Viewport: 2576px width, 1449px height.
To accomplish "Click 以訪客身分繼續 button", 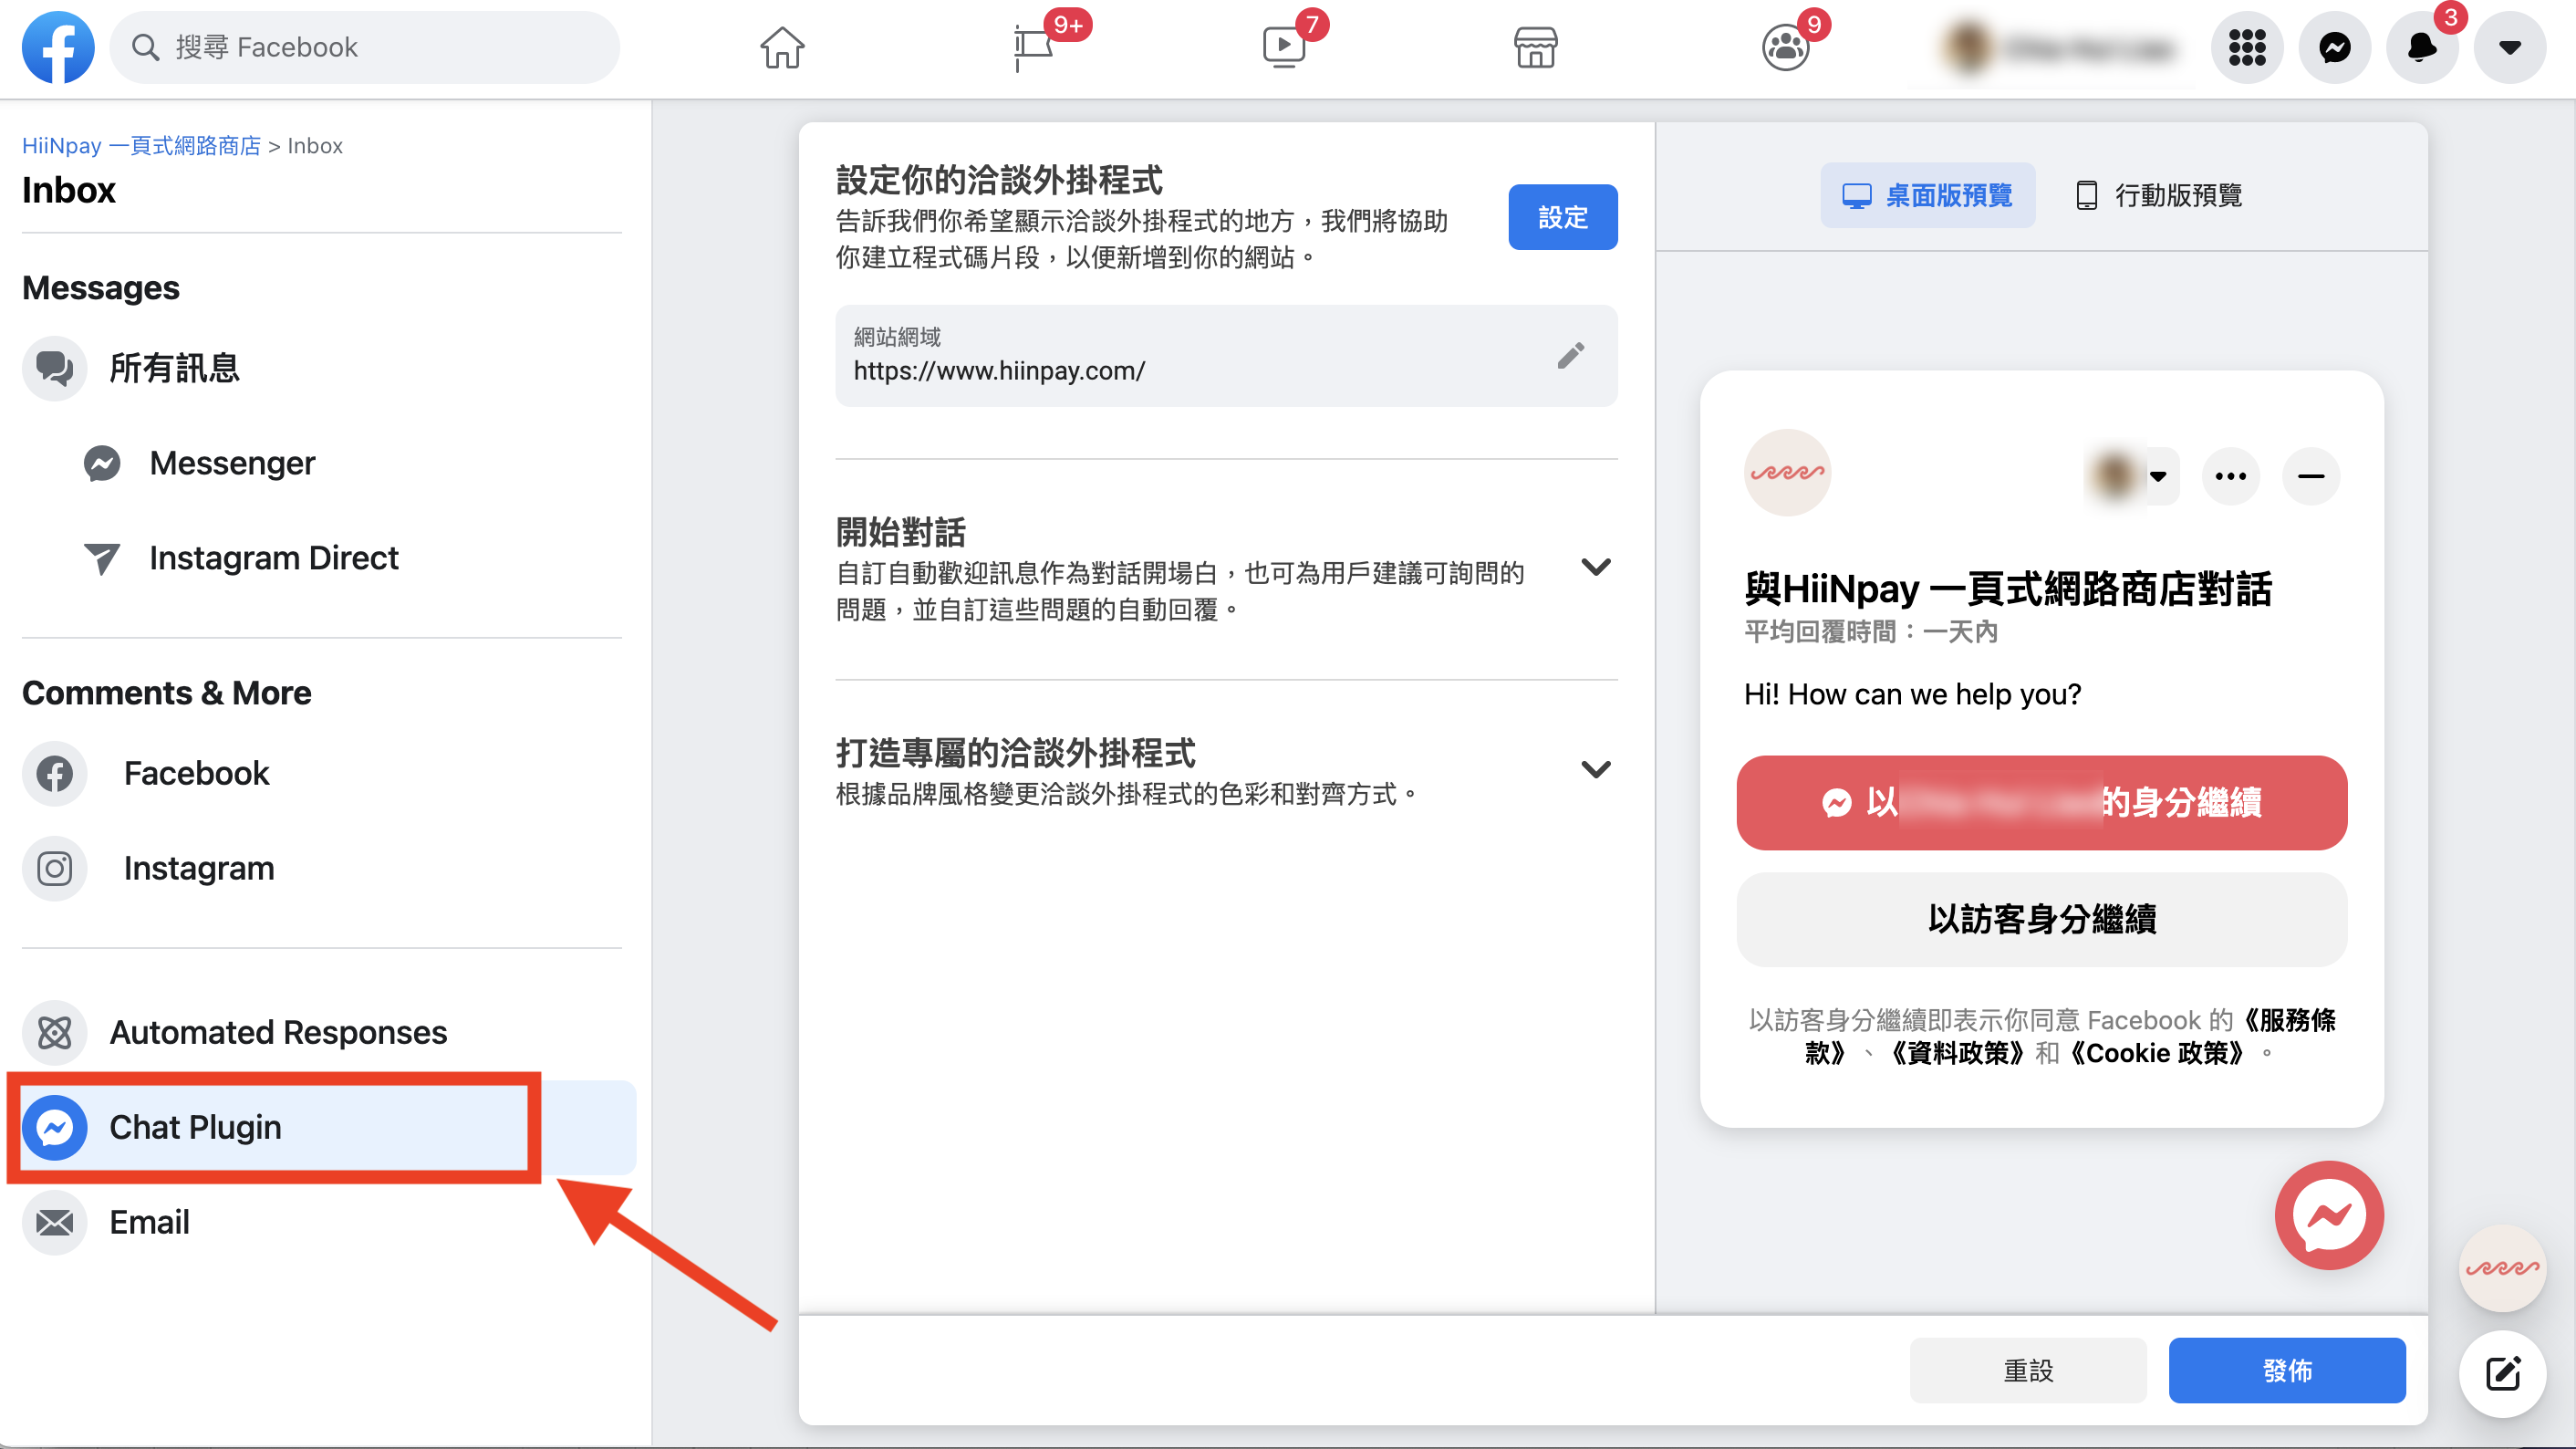I will coord(2042,920).
